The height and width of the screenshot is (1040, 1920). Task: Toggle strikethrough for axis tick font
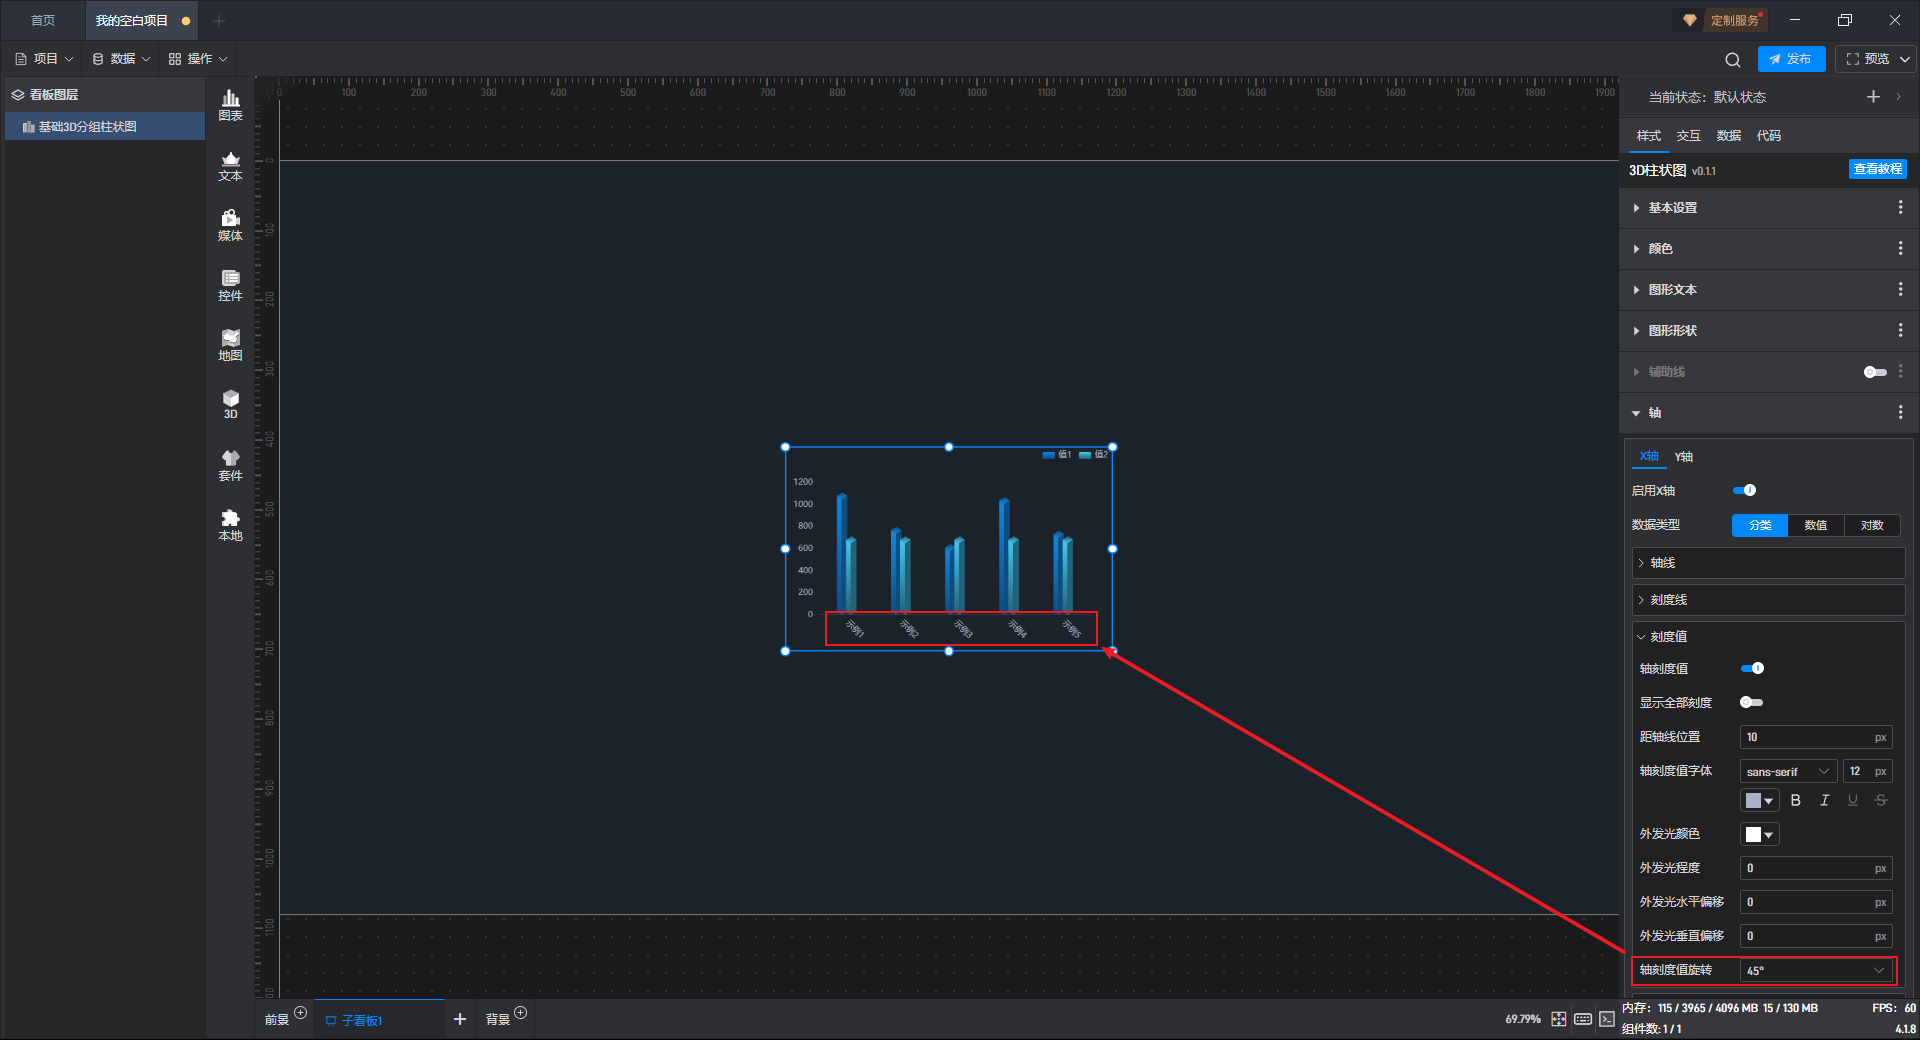click(x=1881, y=800)
